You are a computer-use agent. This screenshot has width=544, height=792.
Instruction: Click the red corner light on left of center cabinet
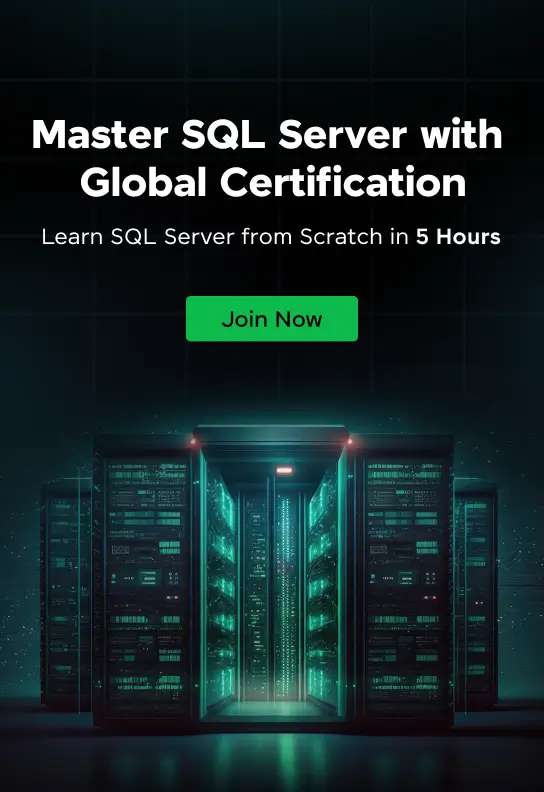coord(192,442)
